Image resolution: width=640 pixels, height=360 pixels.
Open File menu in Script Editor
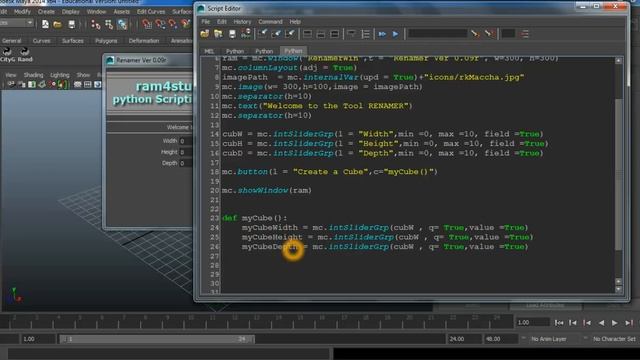[206, 22]
